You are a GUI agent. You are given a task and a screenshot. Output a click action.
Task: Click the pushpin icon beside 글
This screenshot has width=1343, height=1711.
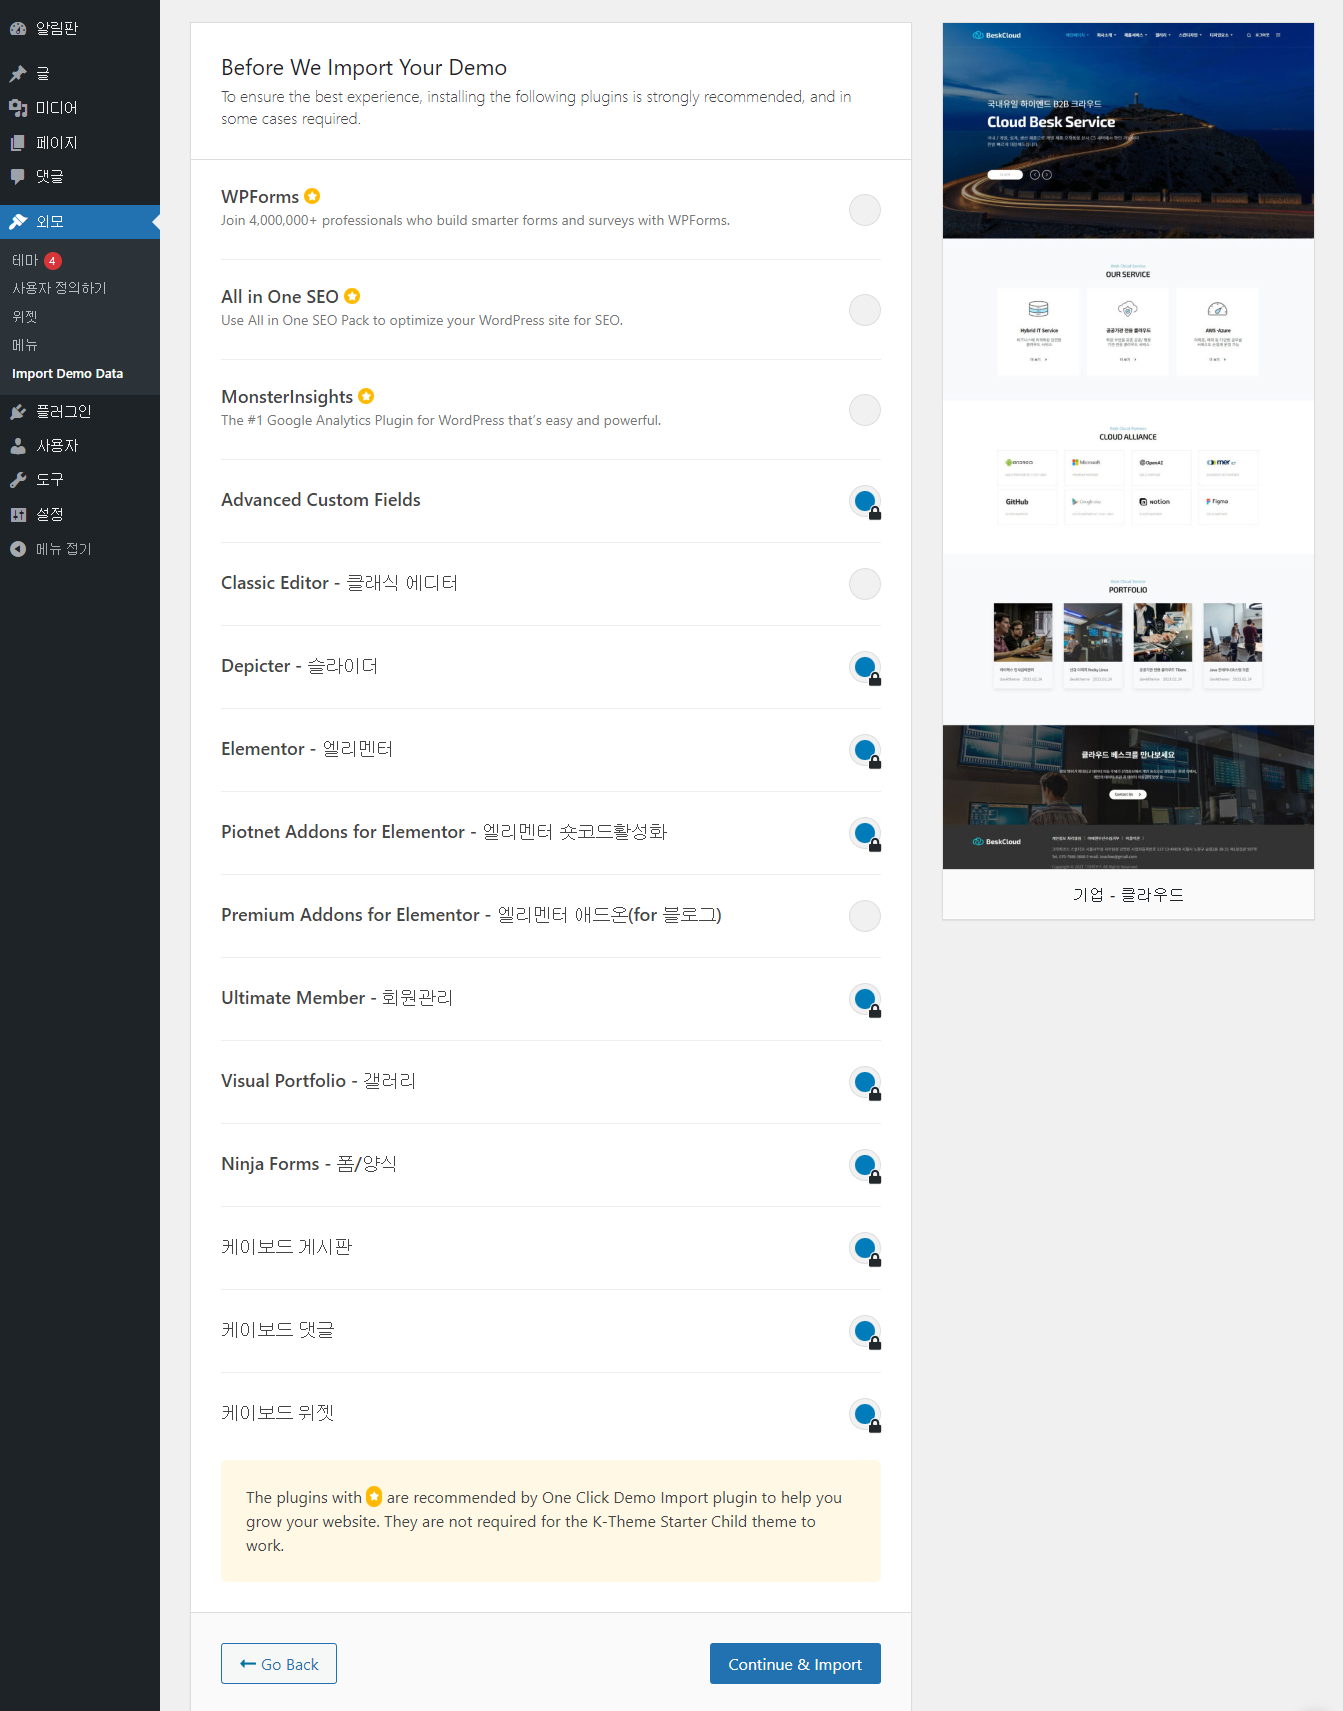click(18, 74)
